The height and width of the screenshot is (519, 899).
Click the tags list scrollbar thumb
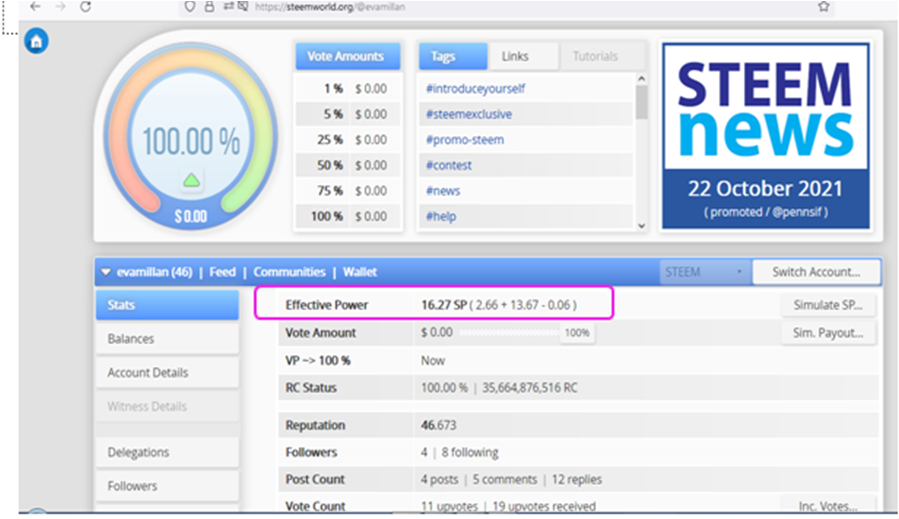pyautogui.click(x=642, y=102)
